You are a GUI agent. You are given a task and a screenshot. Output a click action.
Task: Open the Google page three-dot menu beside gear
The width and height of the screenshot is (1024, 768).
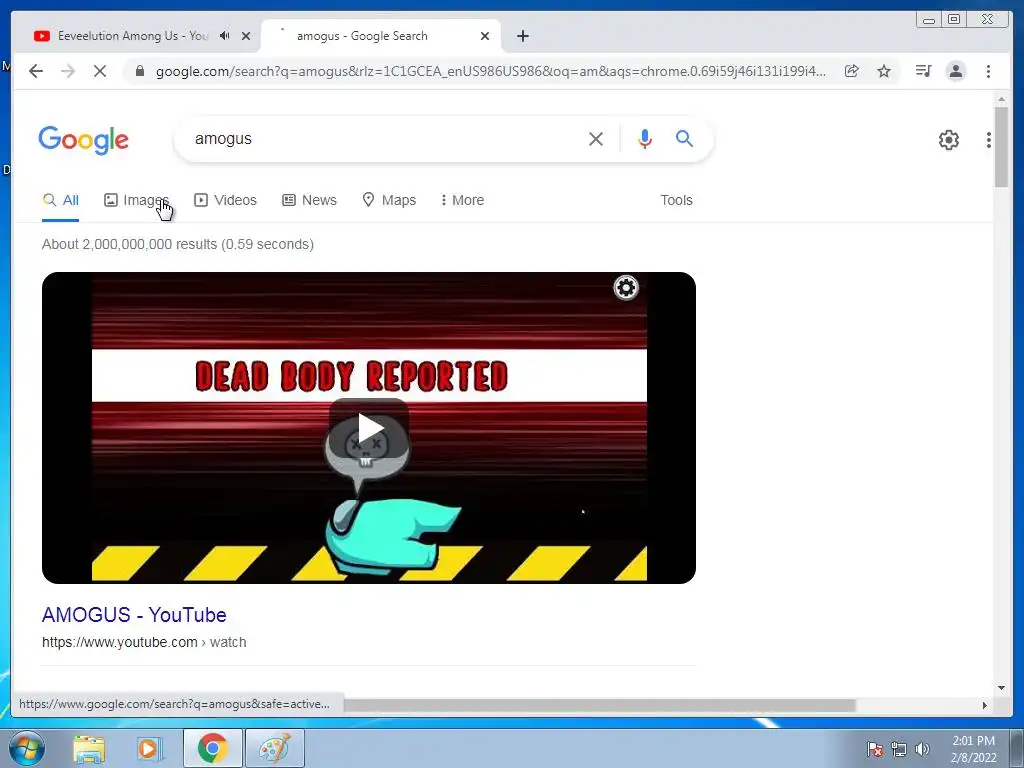click(989, 140)
